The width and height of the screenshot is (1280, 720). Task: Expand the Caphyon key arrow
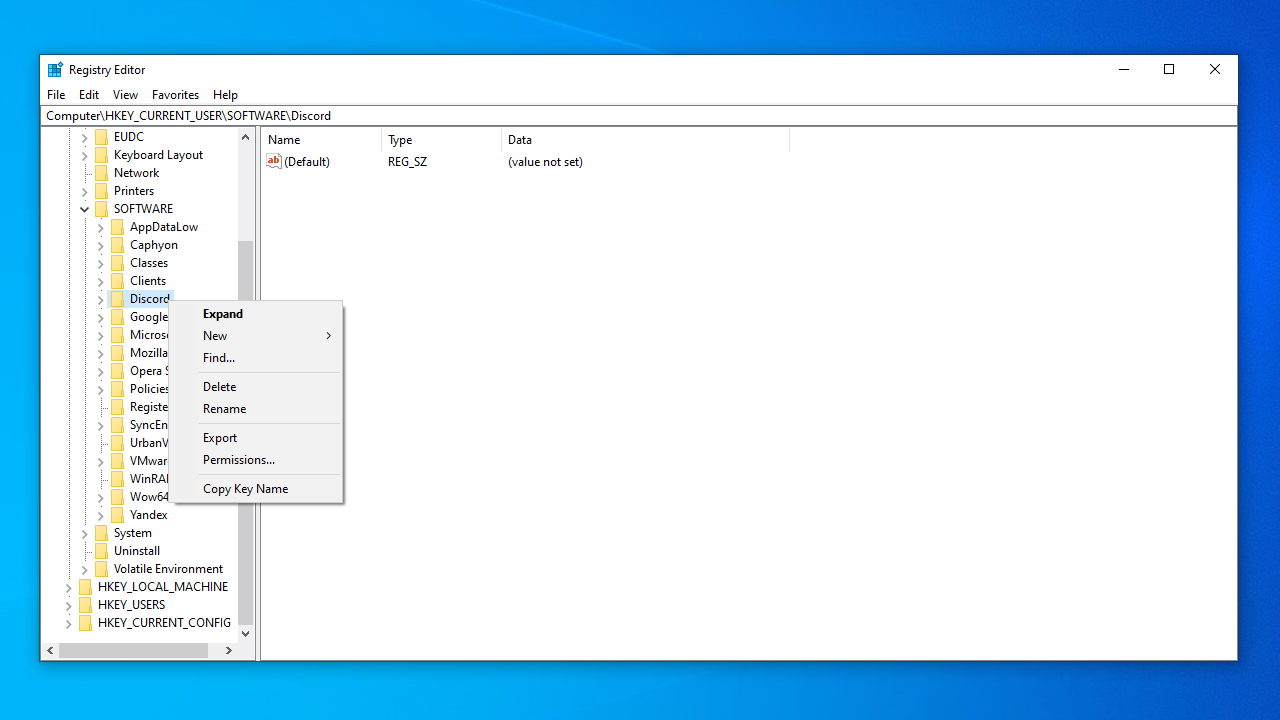(x=101, y=245)
